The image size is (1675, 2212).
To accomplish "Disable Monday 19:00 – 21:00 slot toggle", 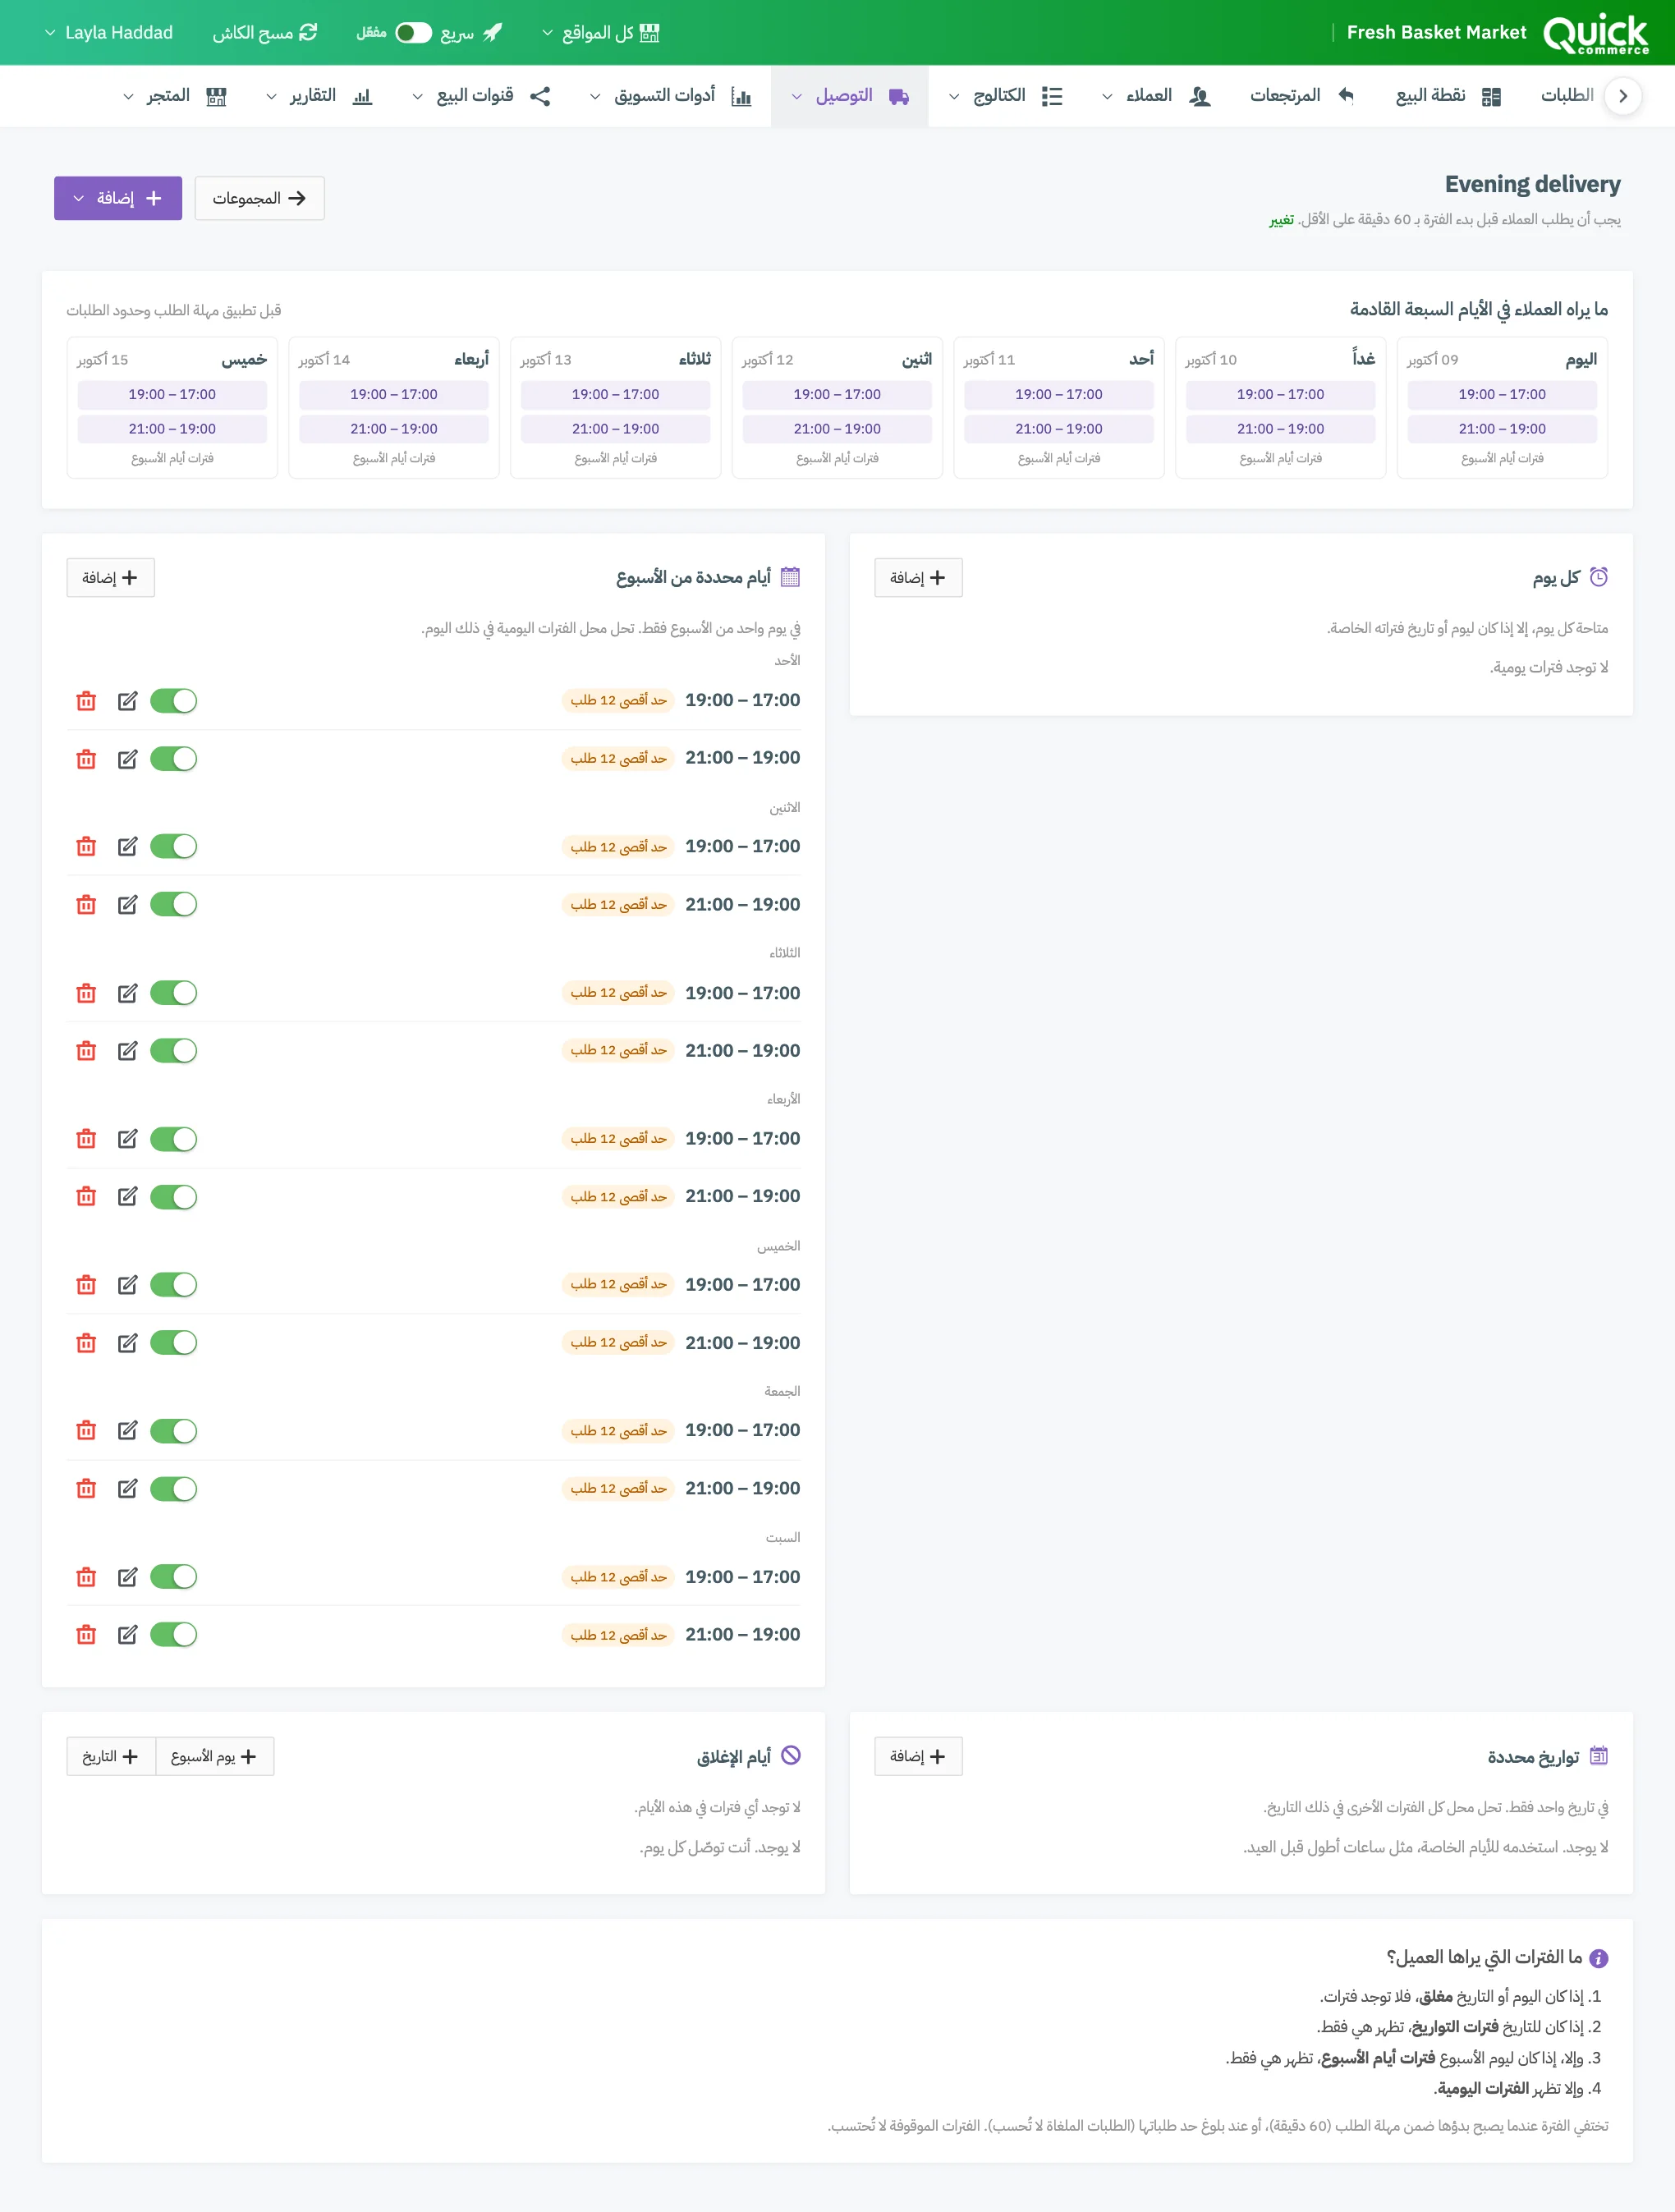I will pyautogui.click(x=174, y=905).
